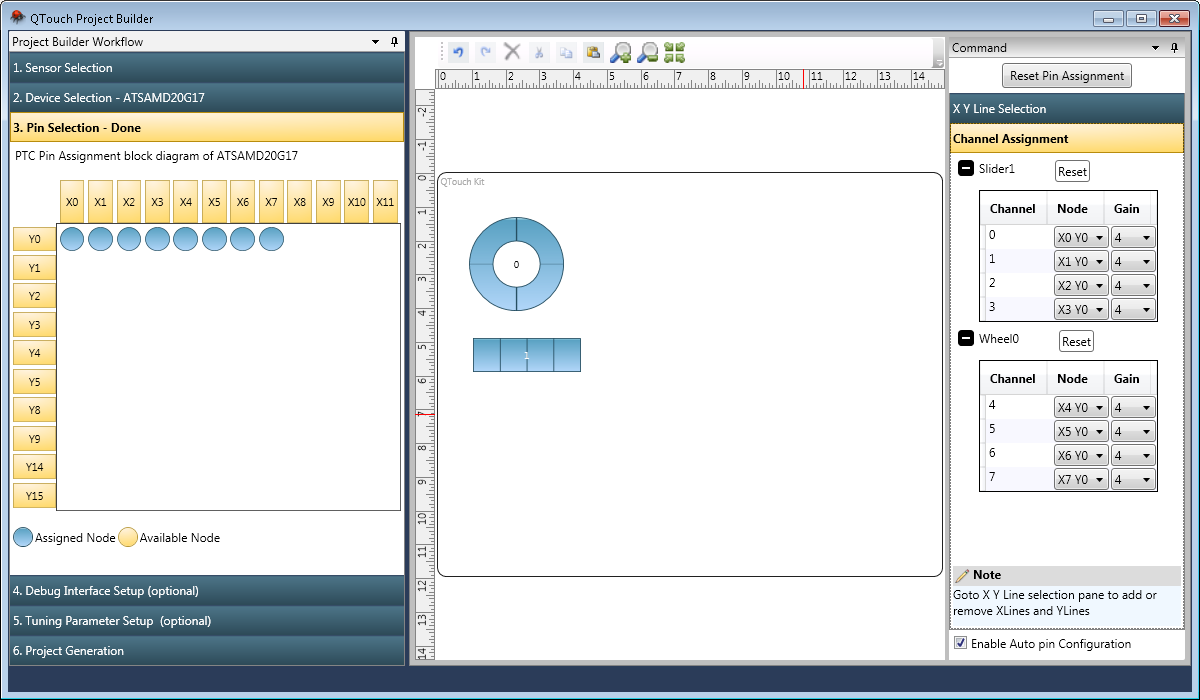1200x700 pixels.
Task: Click the Cut scissors icon
Action: pos(539,52)
